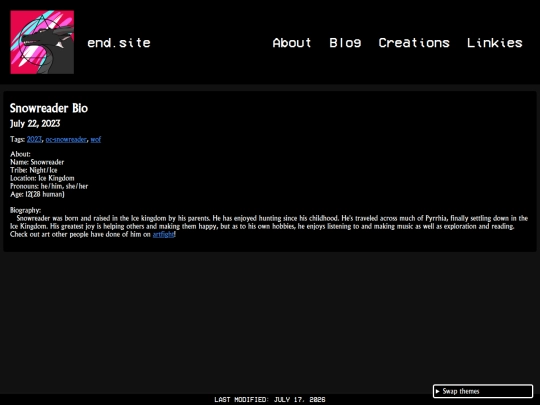The height and width of the screenshot is (405, 540).
Task: Follow the wof tag link
Action: [x=96, y=139]
